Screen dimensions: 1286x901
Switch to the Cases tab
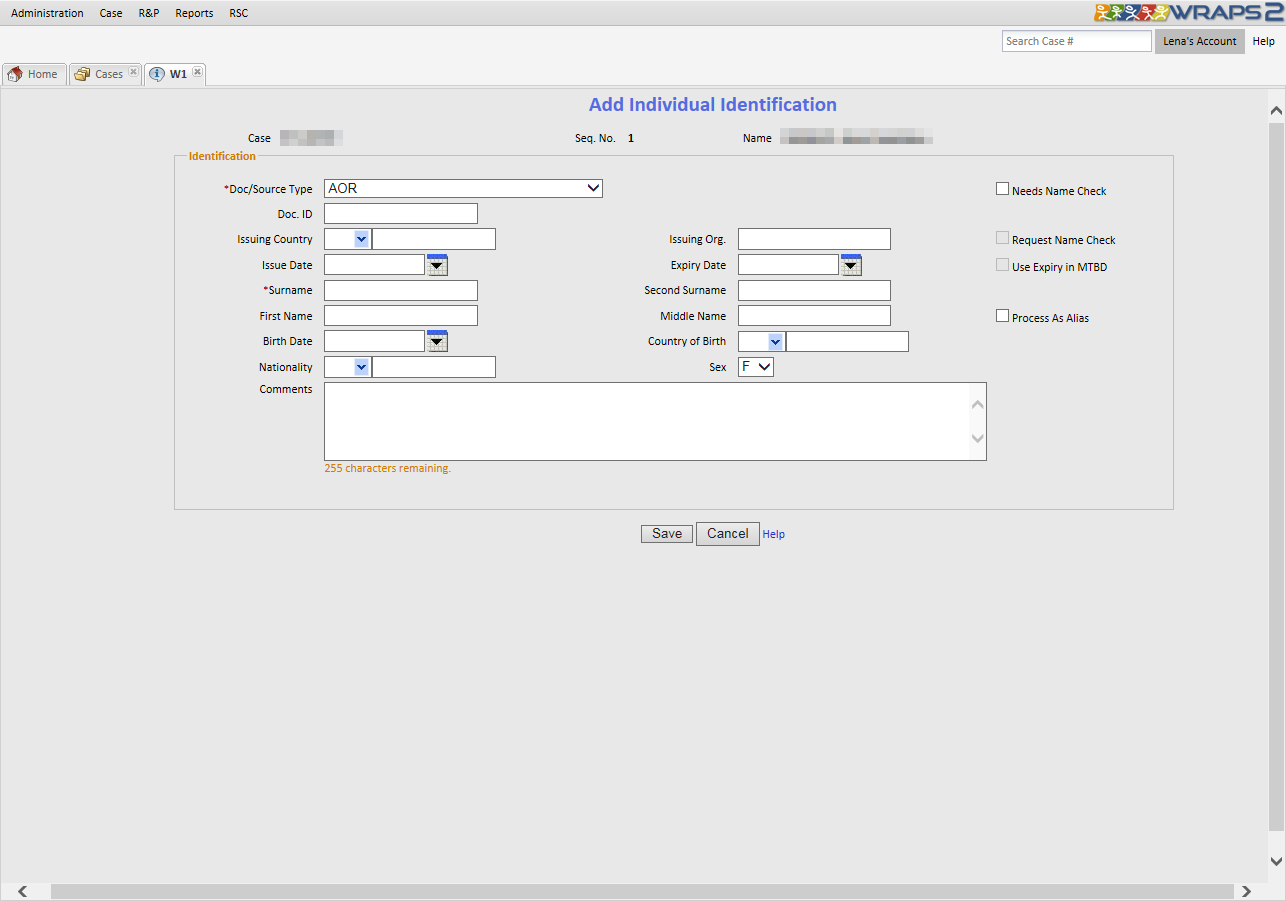pyautogui.click(x=105, y=74)
